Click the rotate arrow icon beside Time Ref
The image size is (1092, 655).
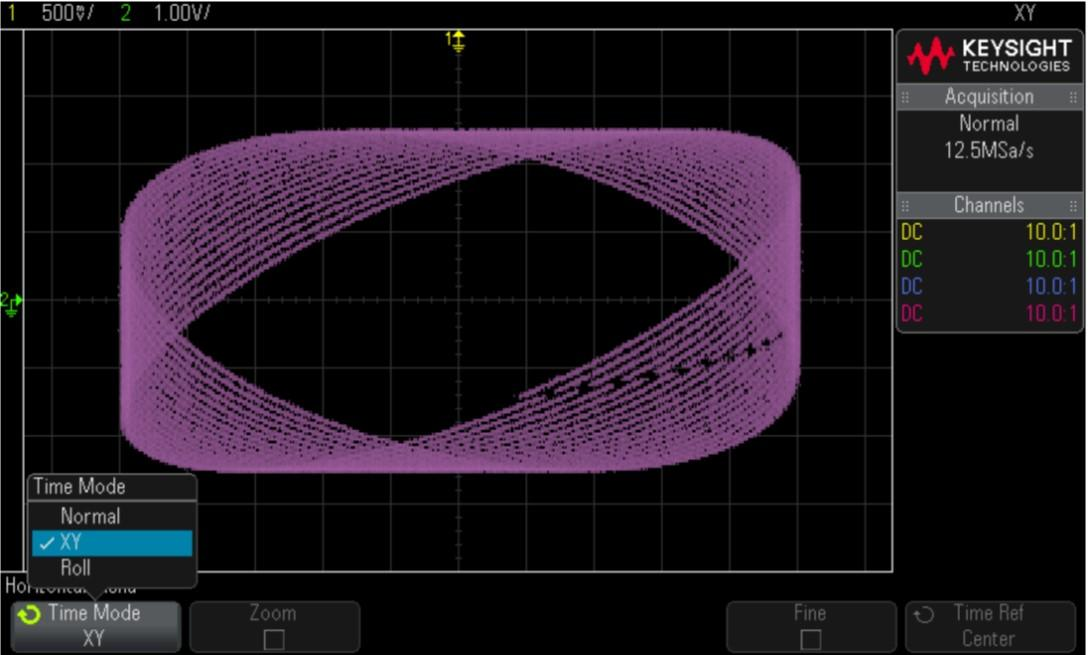point(923,614)
